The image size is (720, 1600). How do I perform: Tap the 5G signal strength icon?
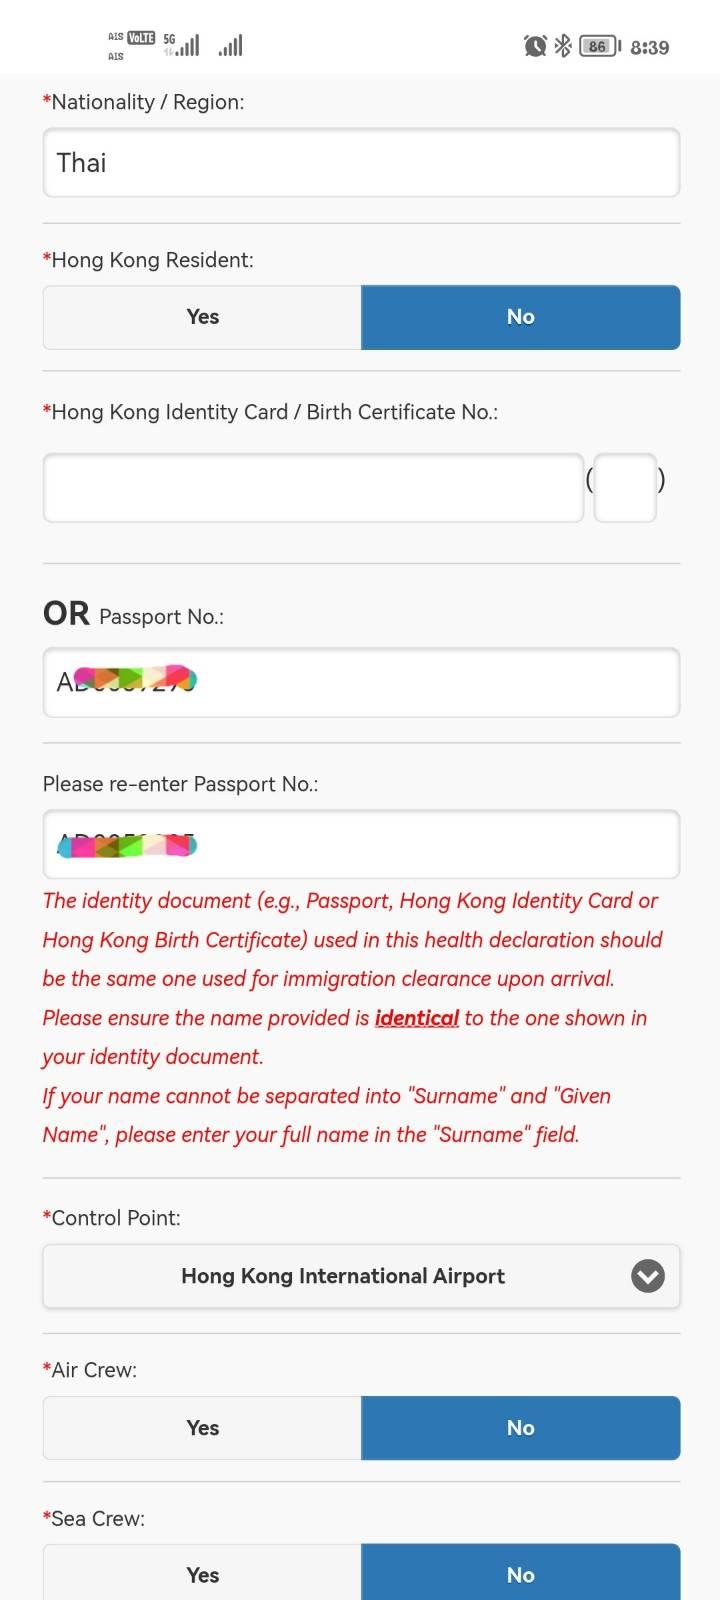pyautogui.click(x=181, y=45)
